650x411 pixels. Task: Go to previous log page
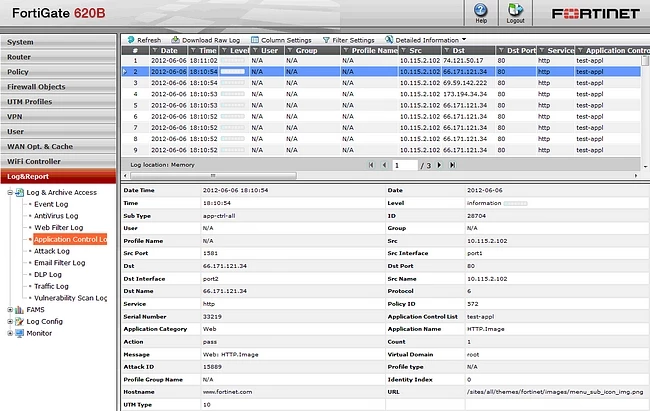(x=384, y=165)
